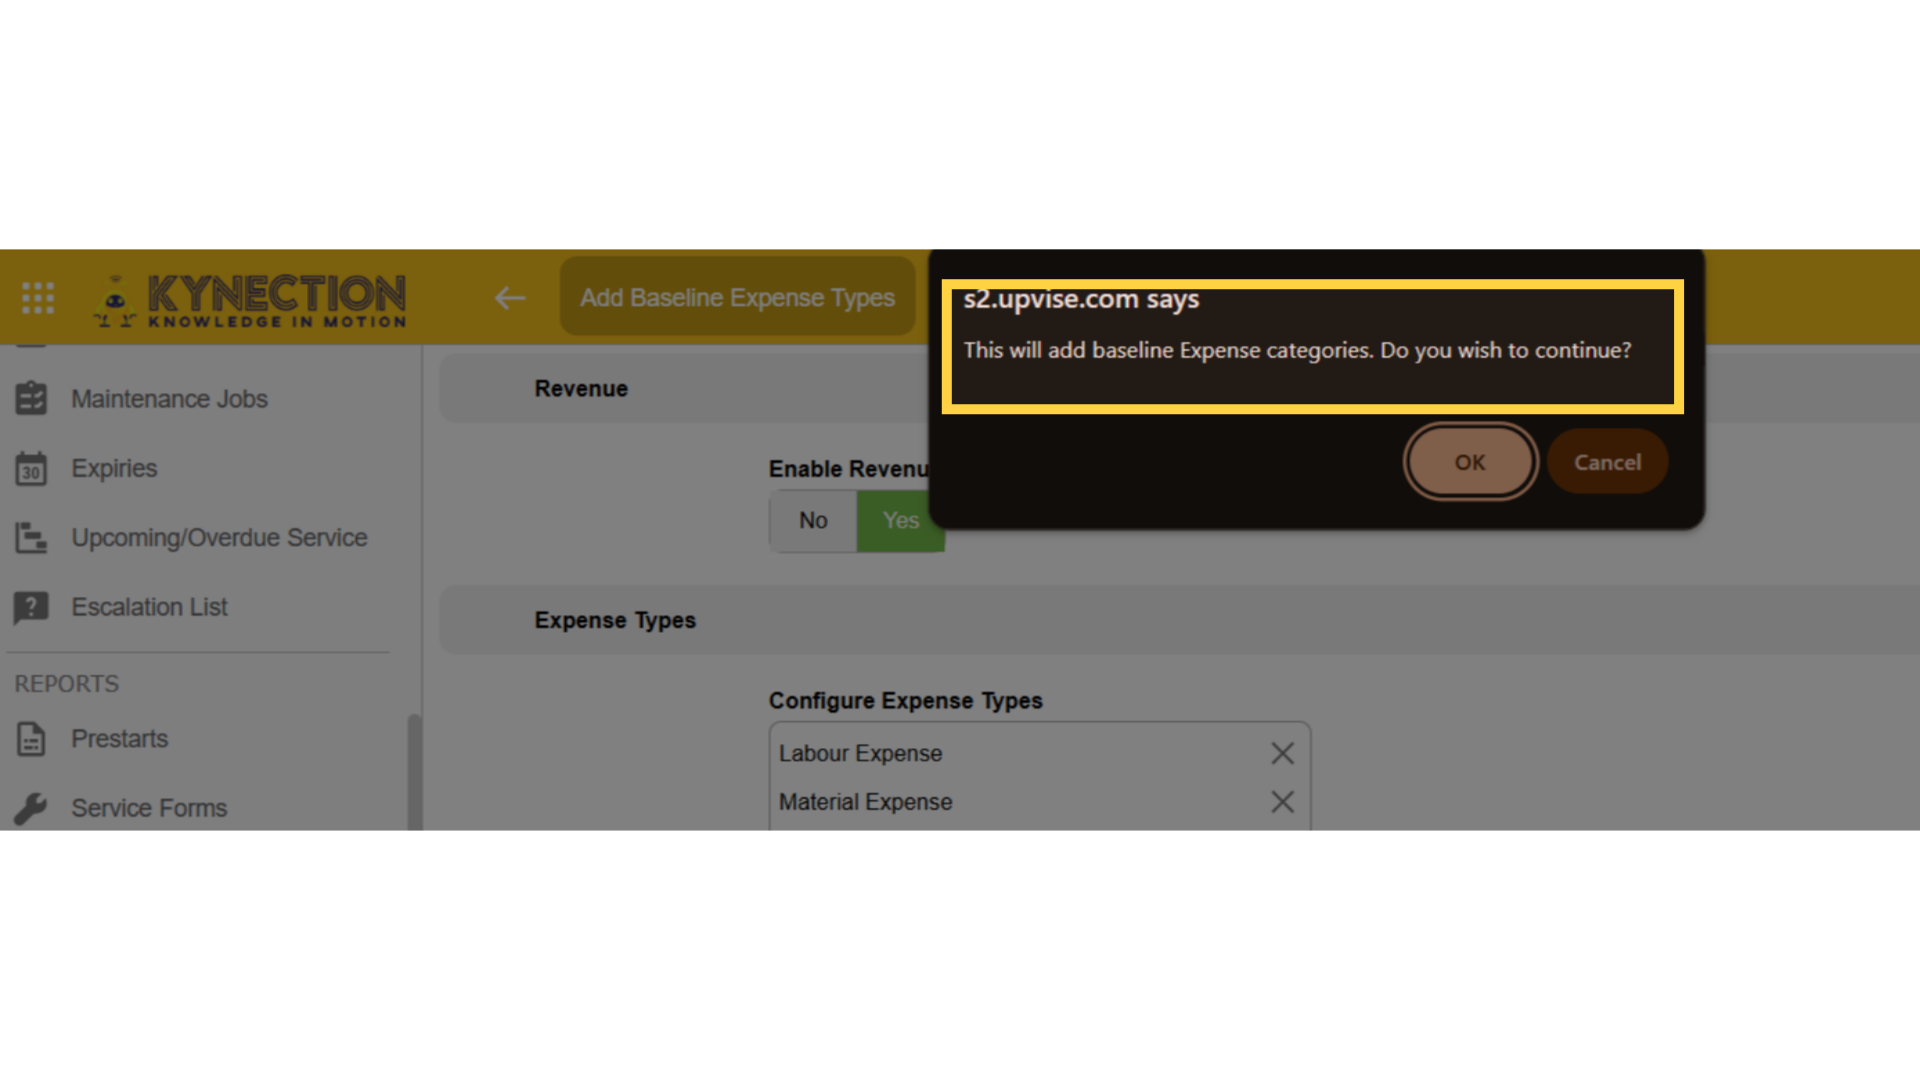Click the Configure Expense Types label
The height and width of the screenshot is (1080, 1920).
[905, 701]
